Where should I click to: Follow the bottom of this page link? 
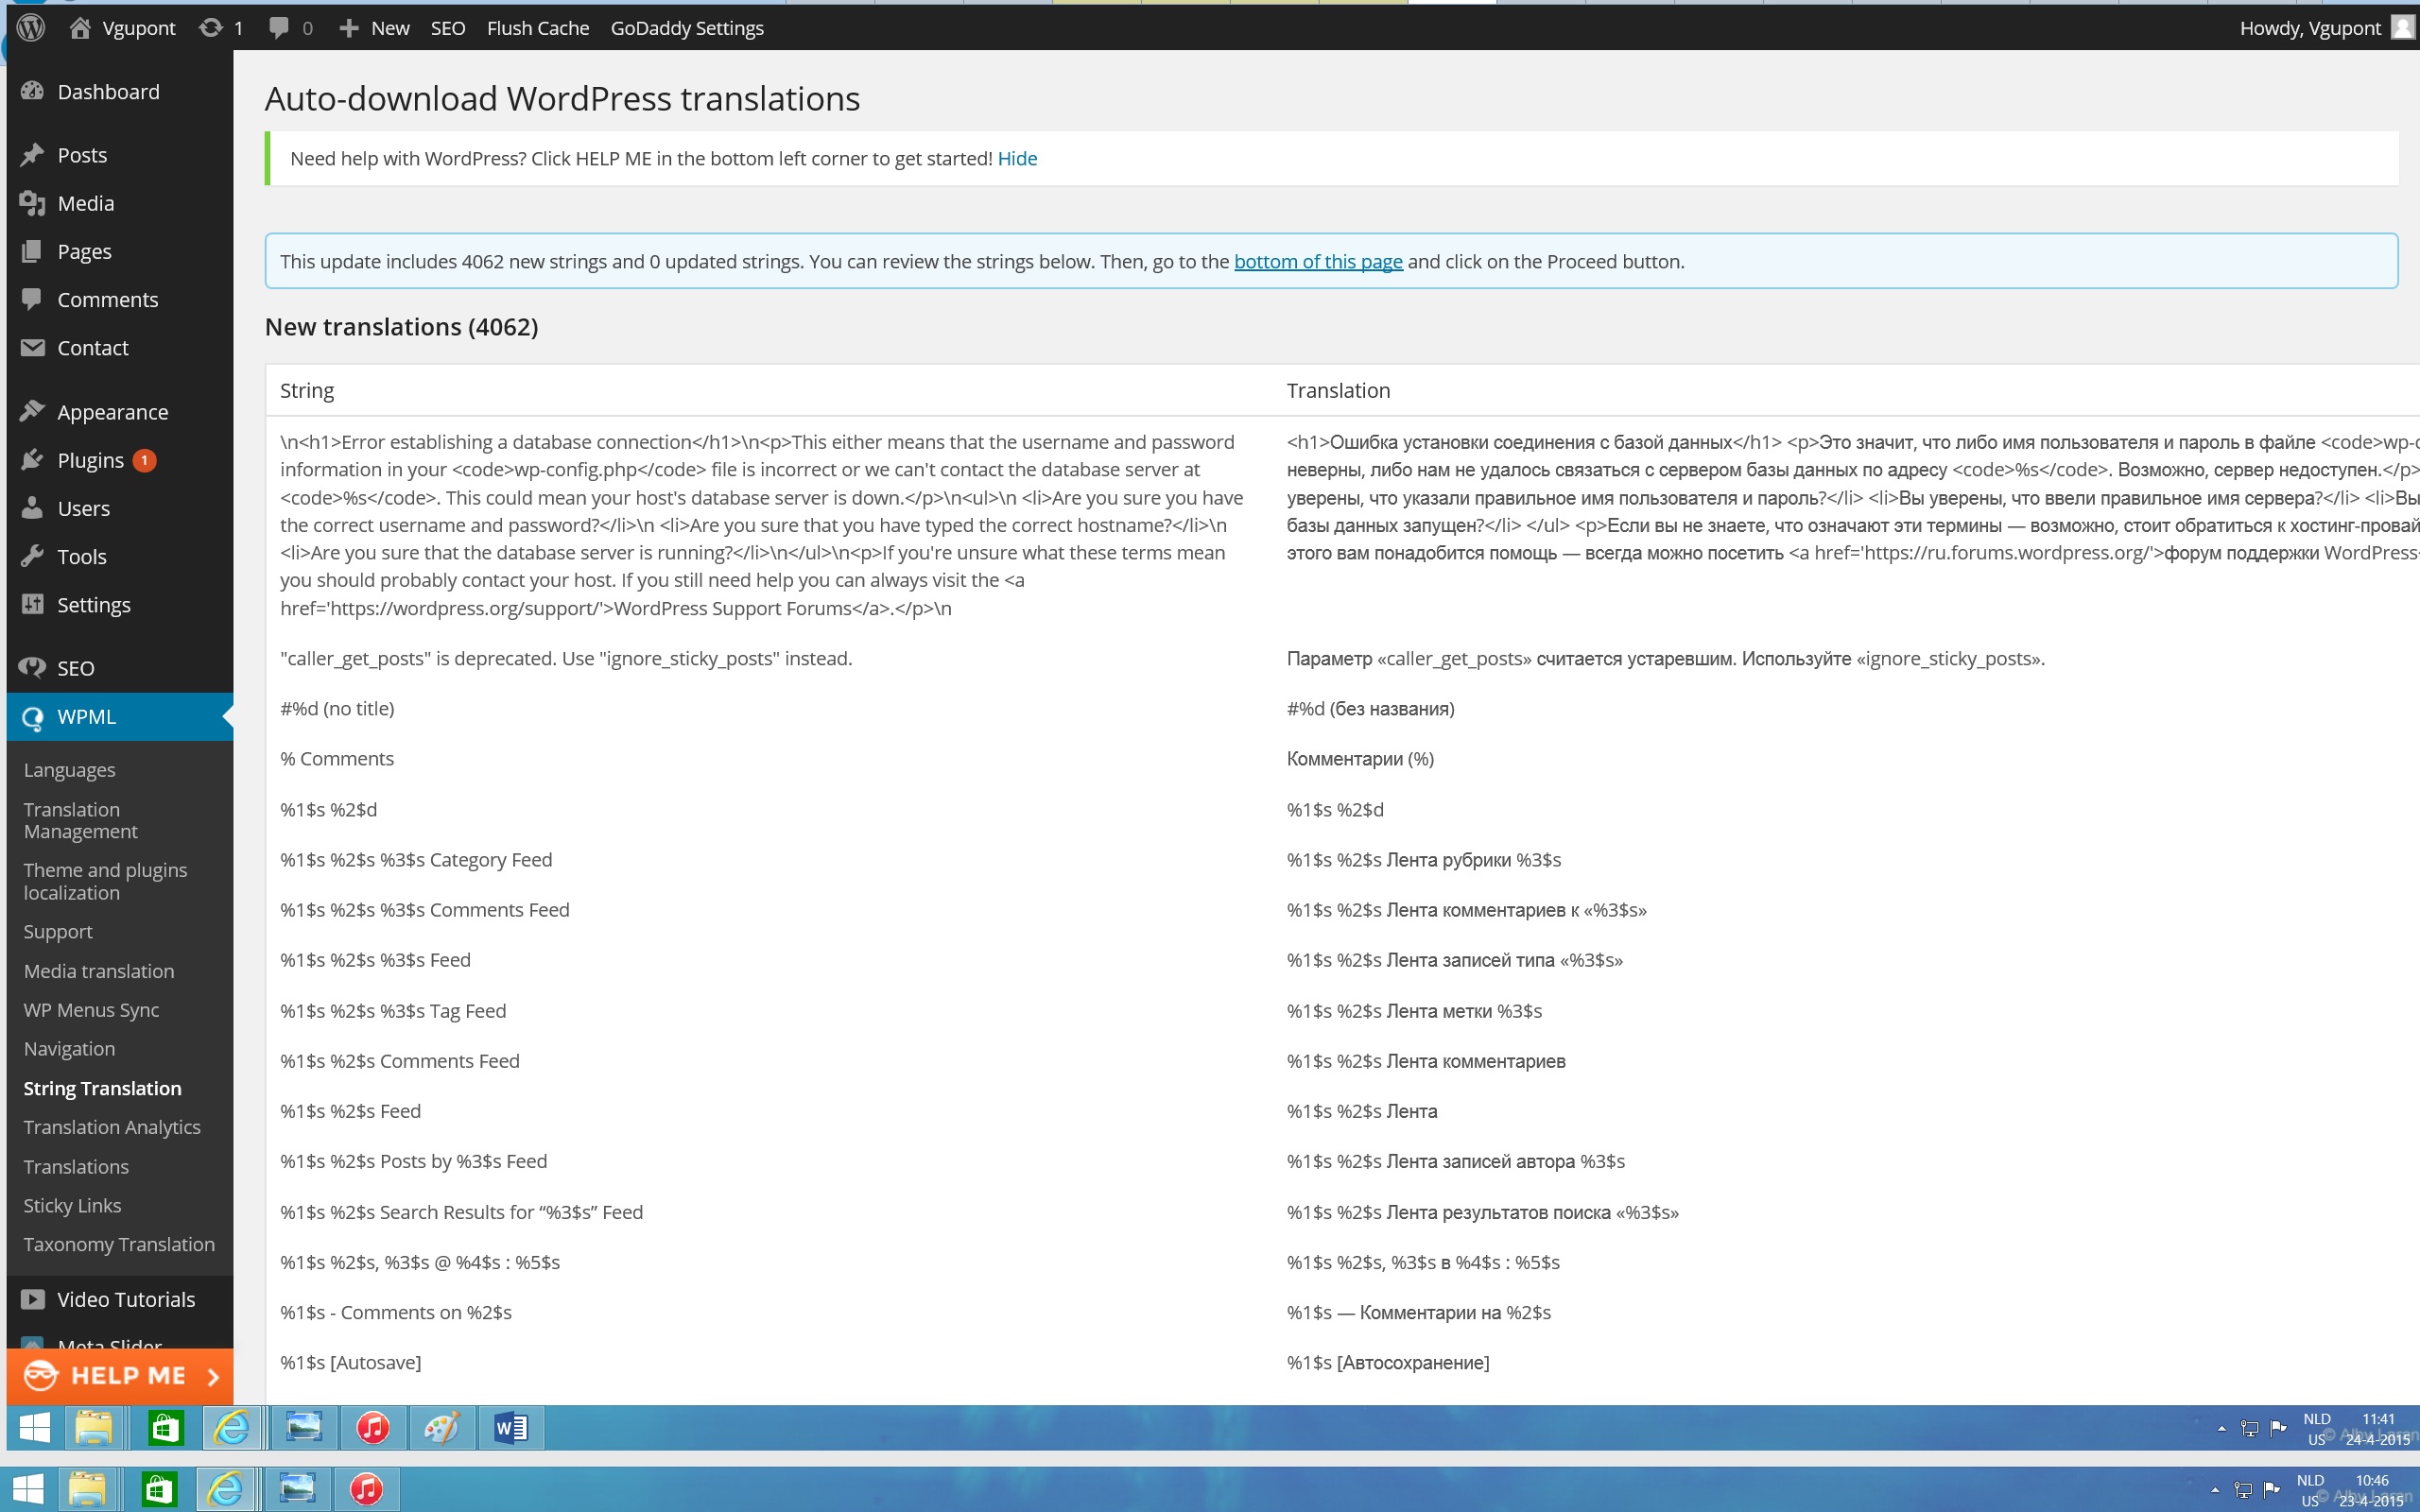coord(1318,261)
